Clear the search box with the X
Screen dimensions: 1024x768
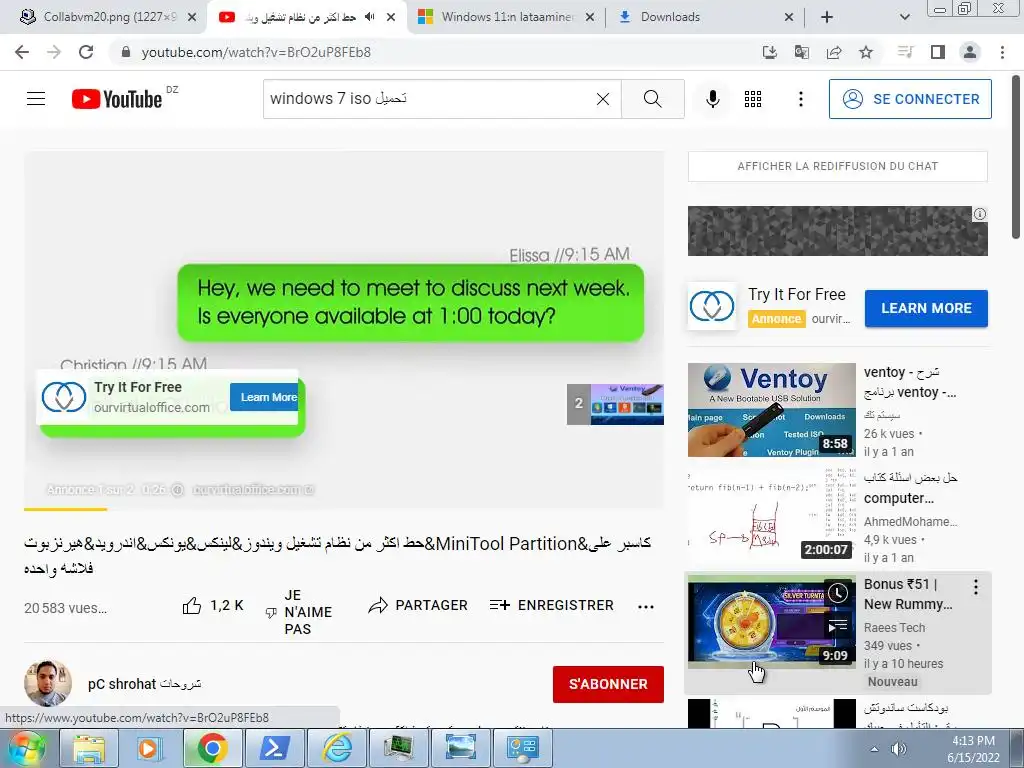(603, 99)
